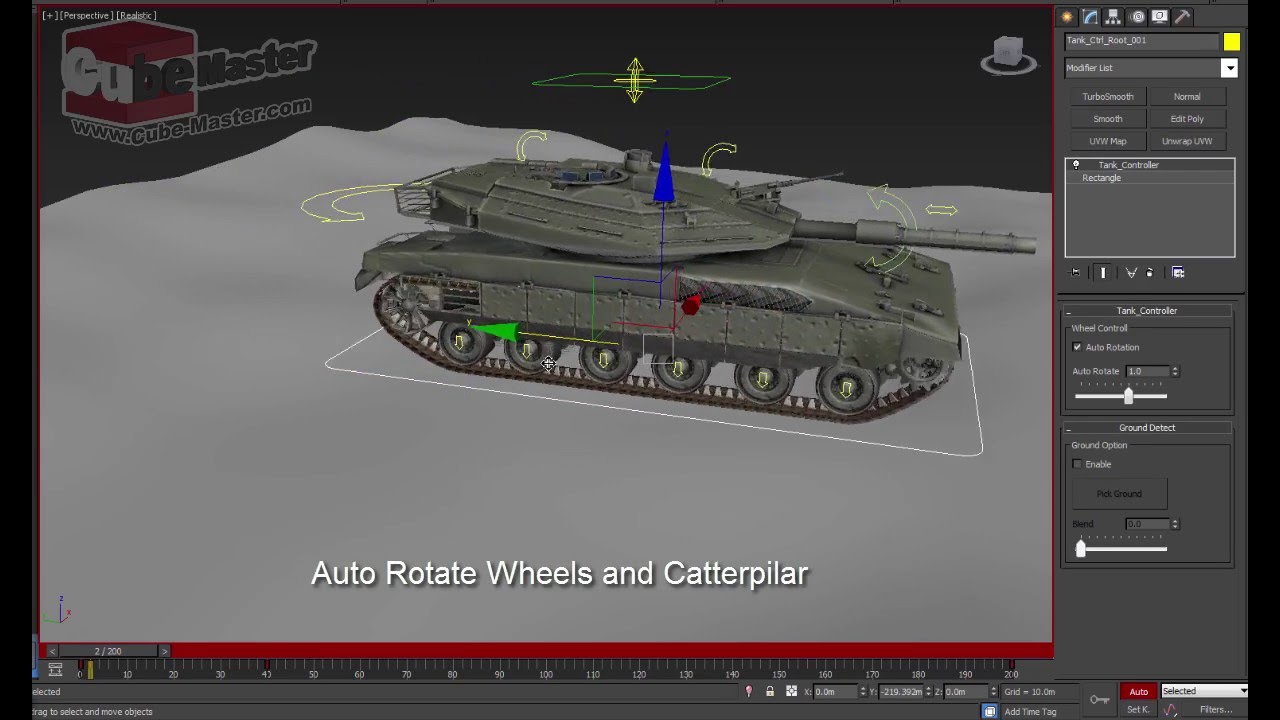Click the Tank_Controller lightbulb icon

[x=1076, y=165]
